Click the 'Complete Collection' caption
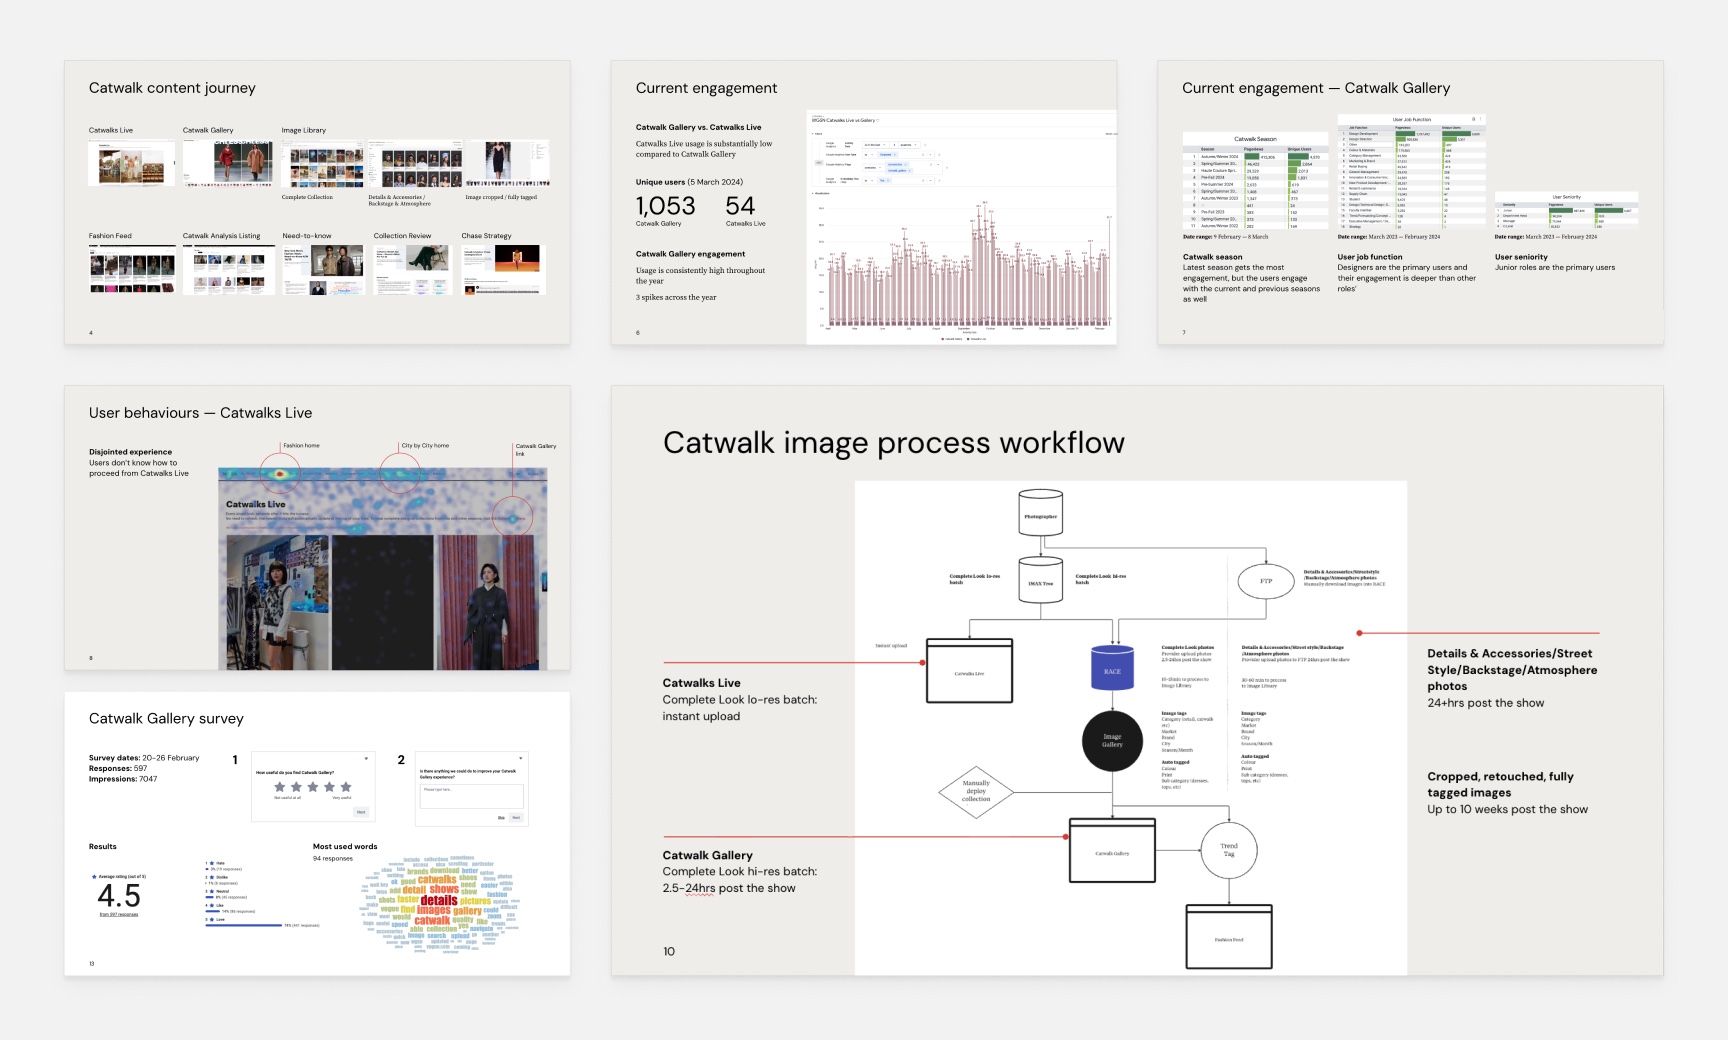Screen dimensions: 1728x1040 (x=307, y=197)
